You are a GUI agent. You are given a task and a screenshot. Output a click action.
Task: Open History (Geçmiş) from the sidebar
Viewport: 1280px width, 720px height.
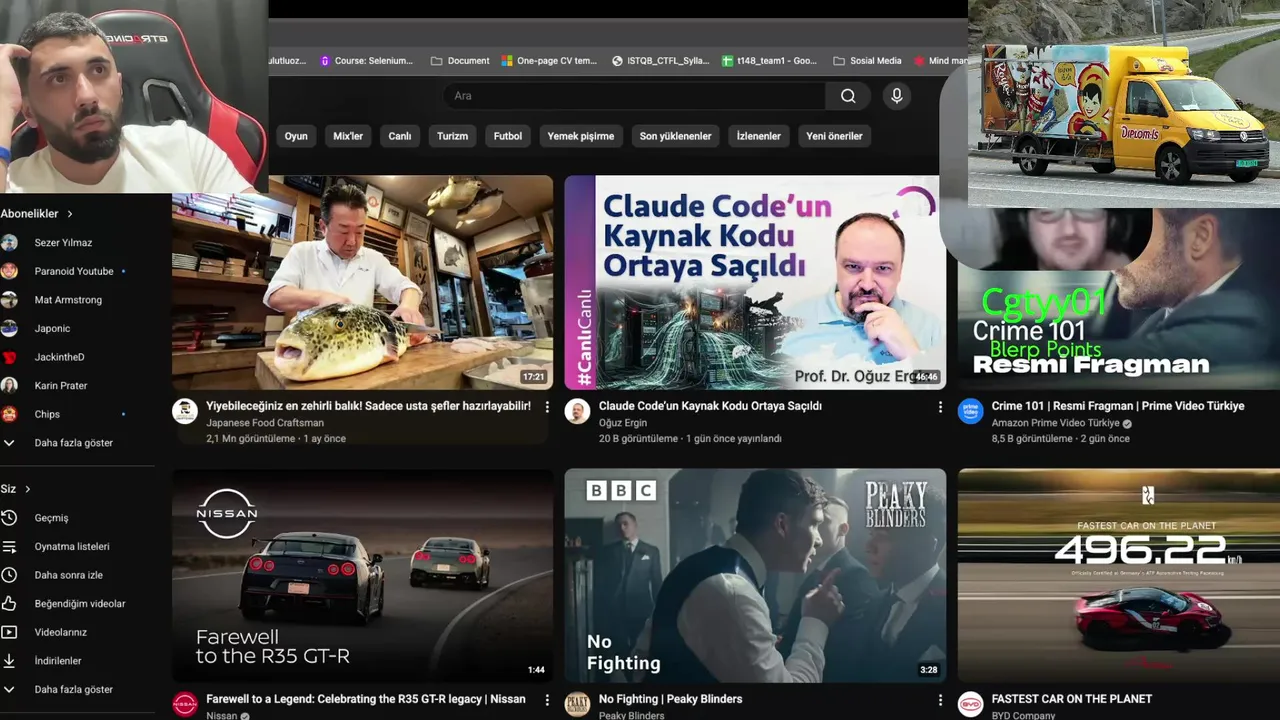[x=51, y=518]
